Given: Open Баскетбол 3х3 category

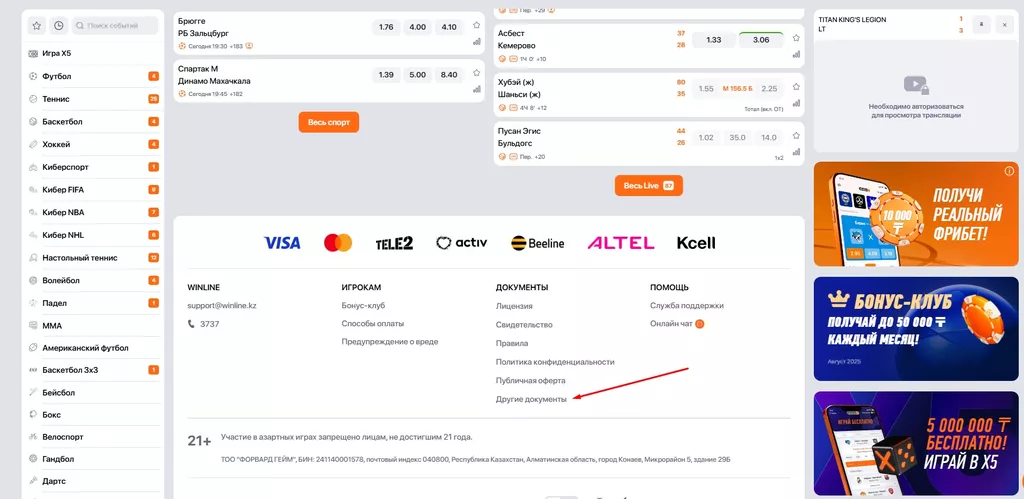Looking at the screenshot, I should pyautogui.click(x=93, y=370).
